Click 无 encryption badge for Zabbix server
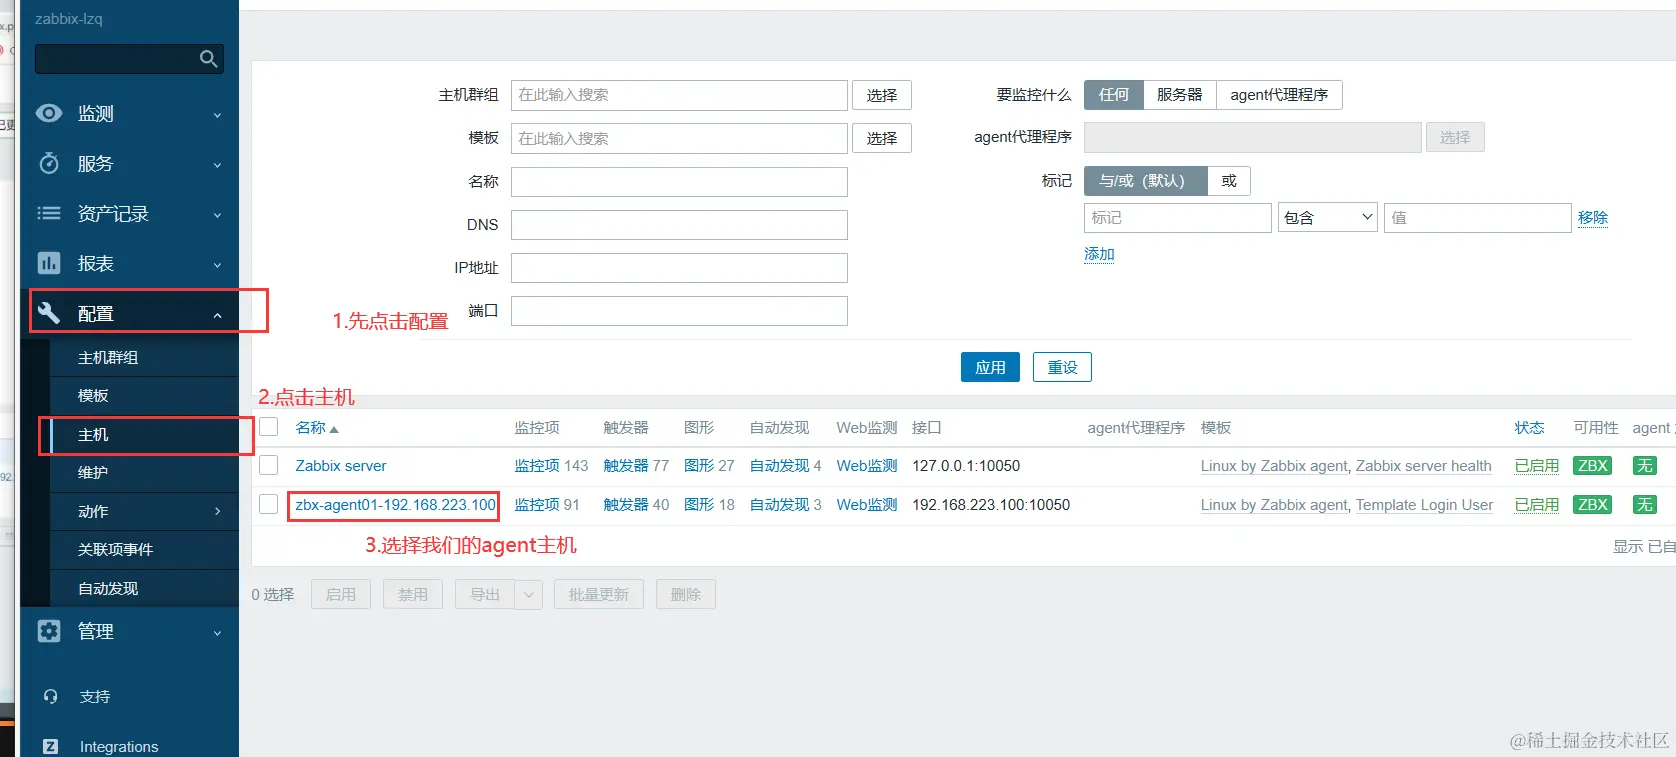The height and width of the screenshot is (757, 1676). pyautogui.click(x=1645, y=466)
